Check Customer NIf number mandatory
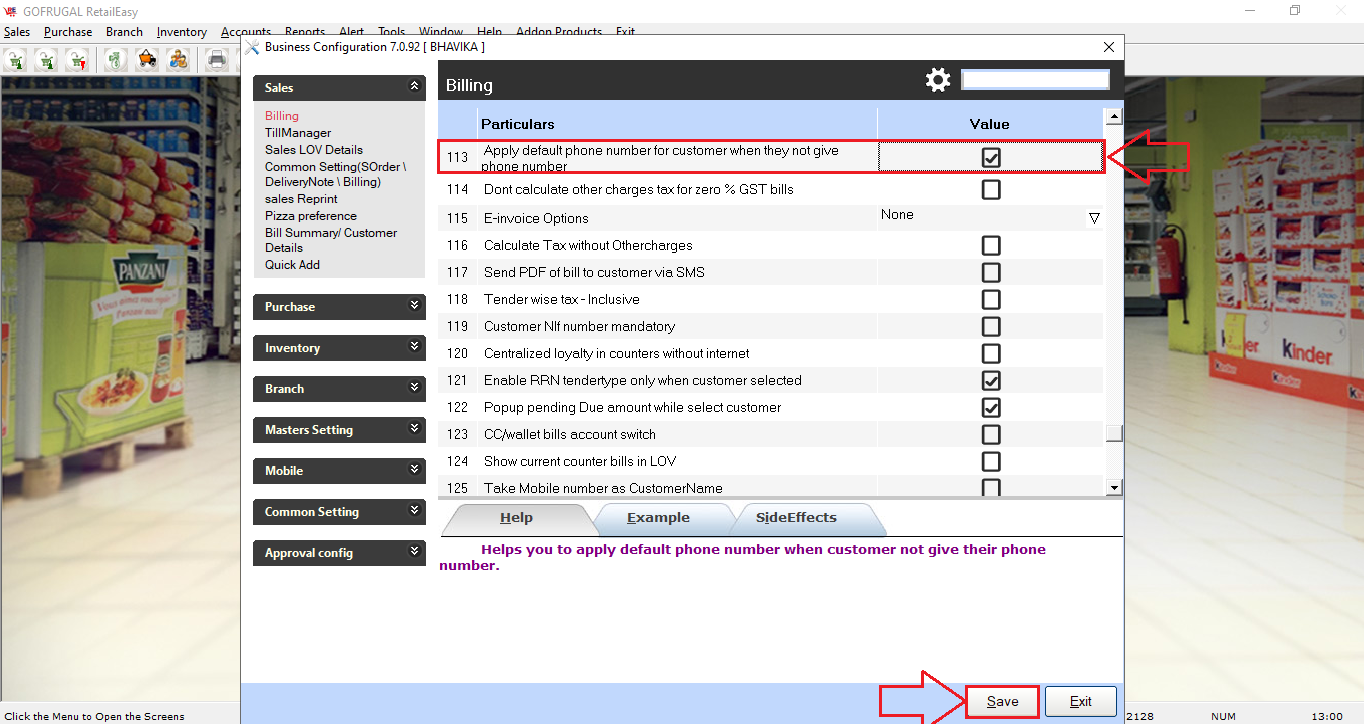 point(991,326)
